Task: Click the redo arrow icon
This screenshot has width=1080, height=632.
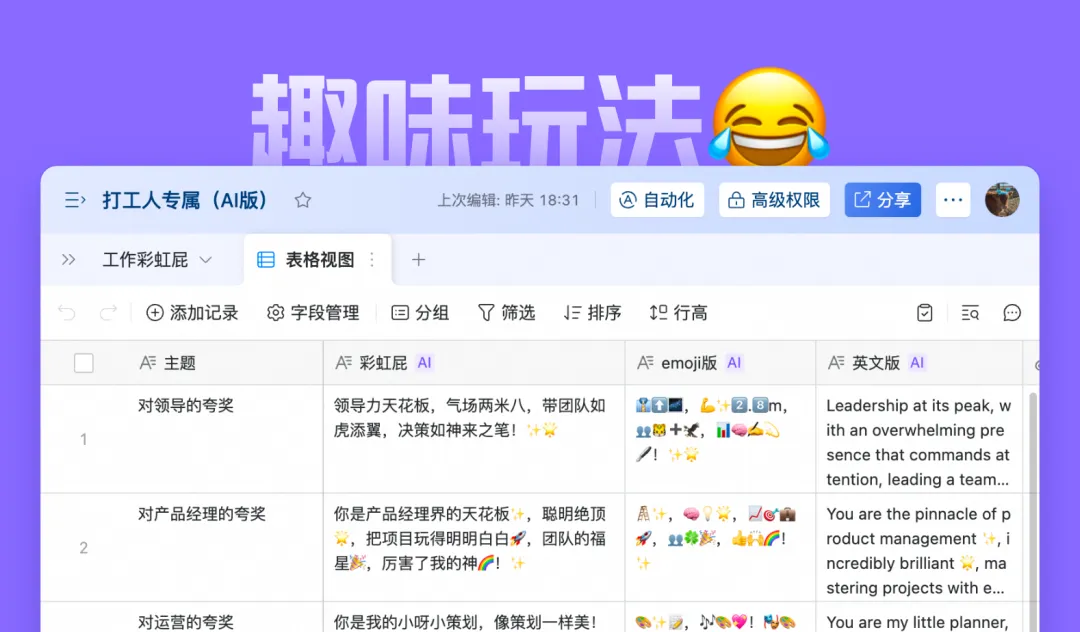Action: (108, 313)
